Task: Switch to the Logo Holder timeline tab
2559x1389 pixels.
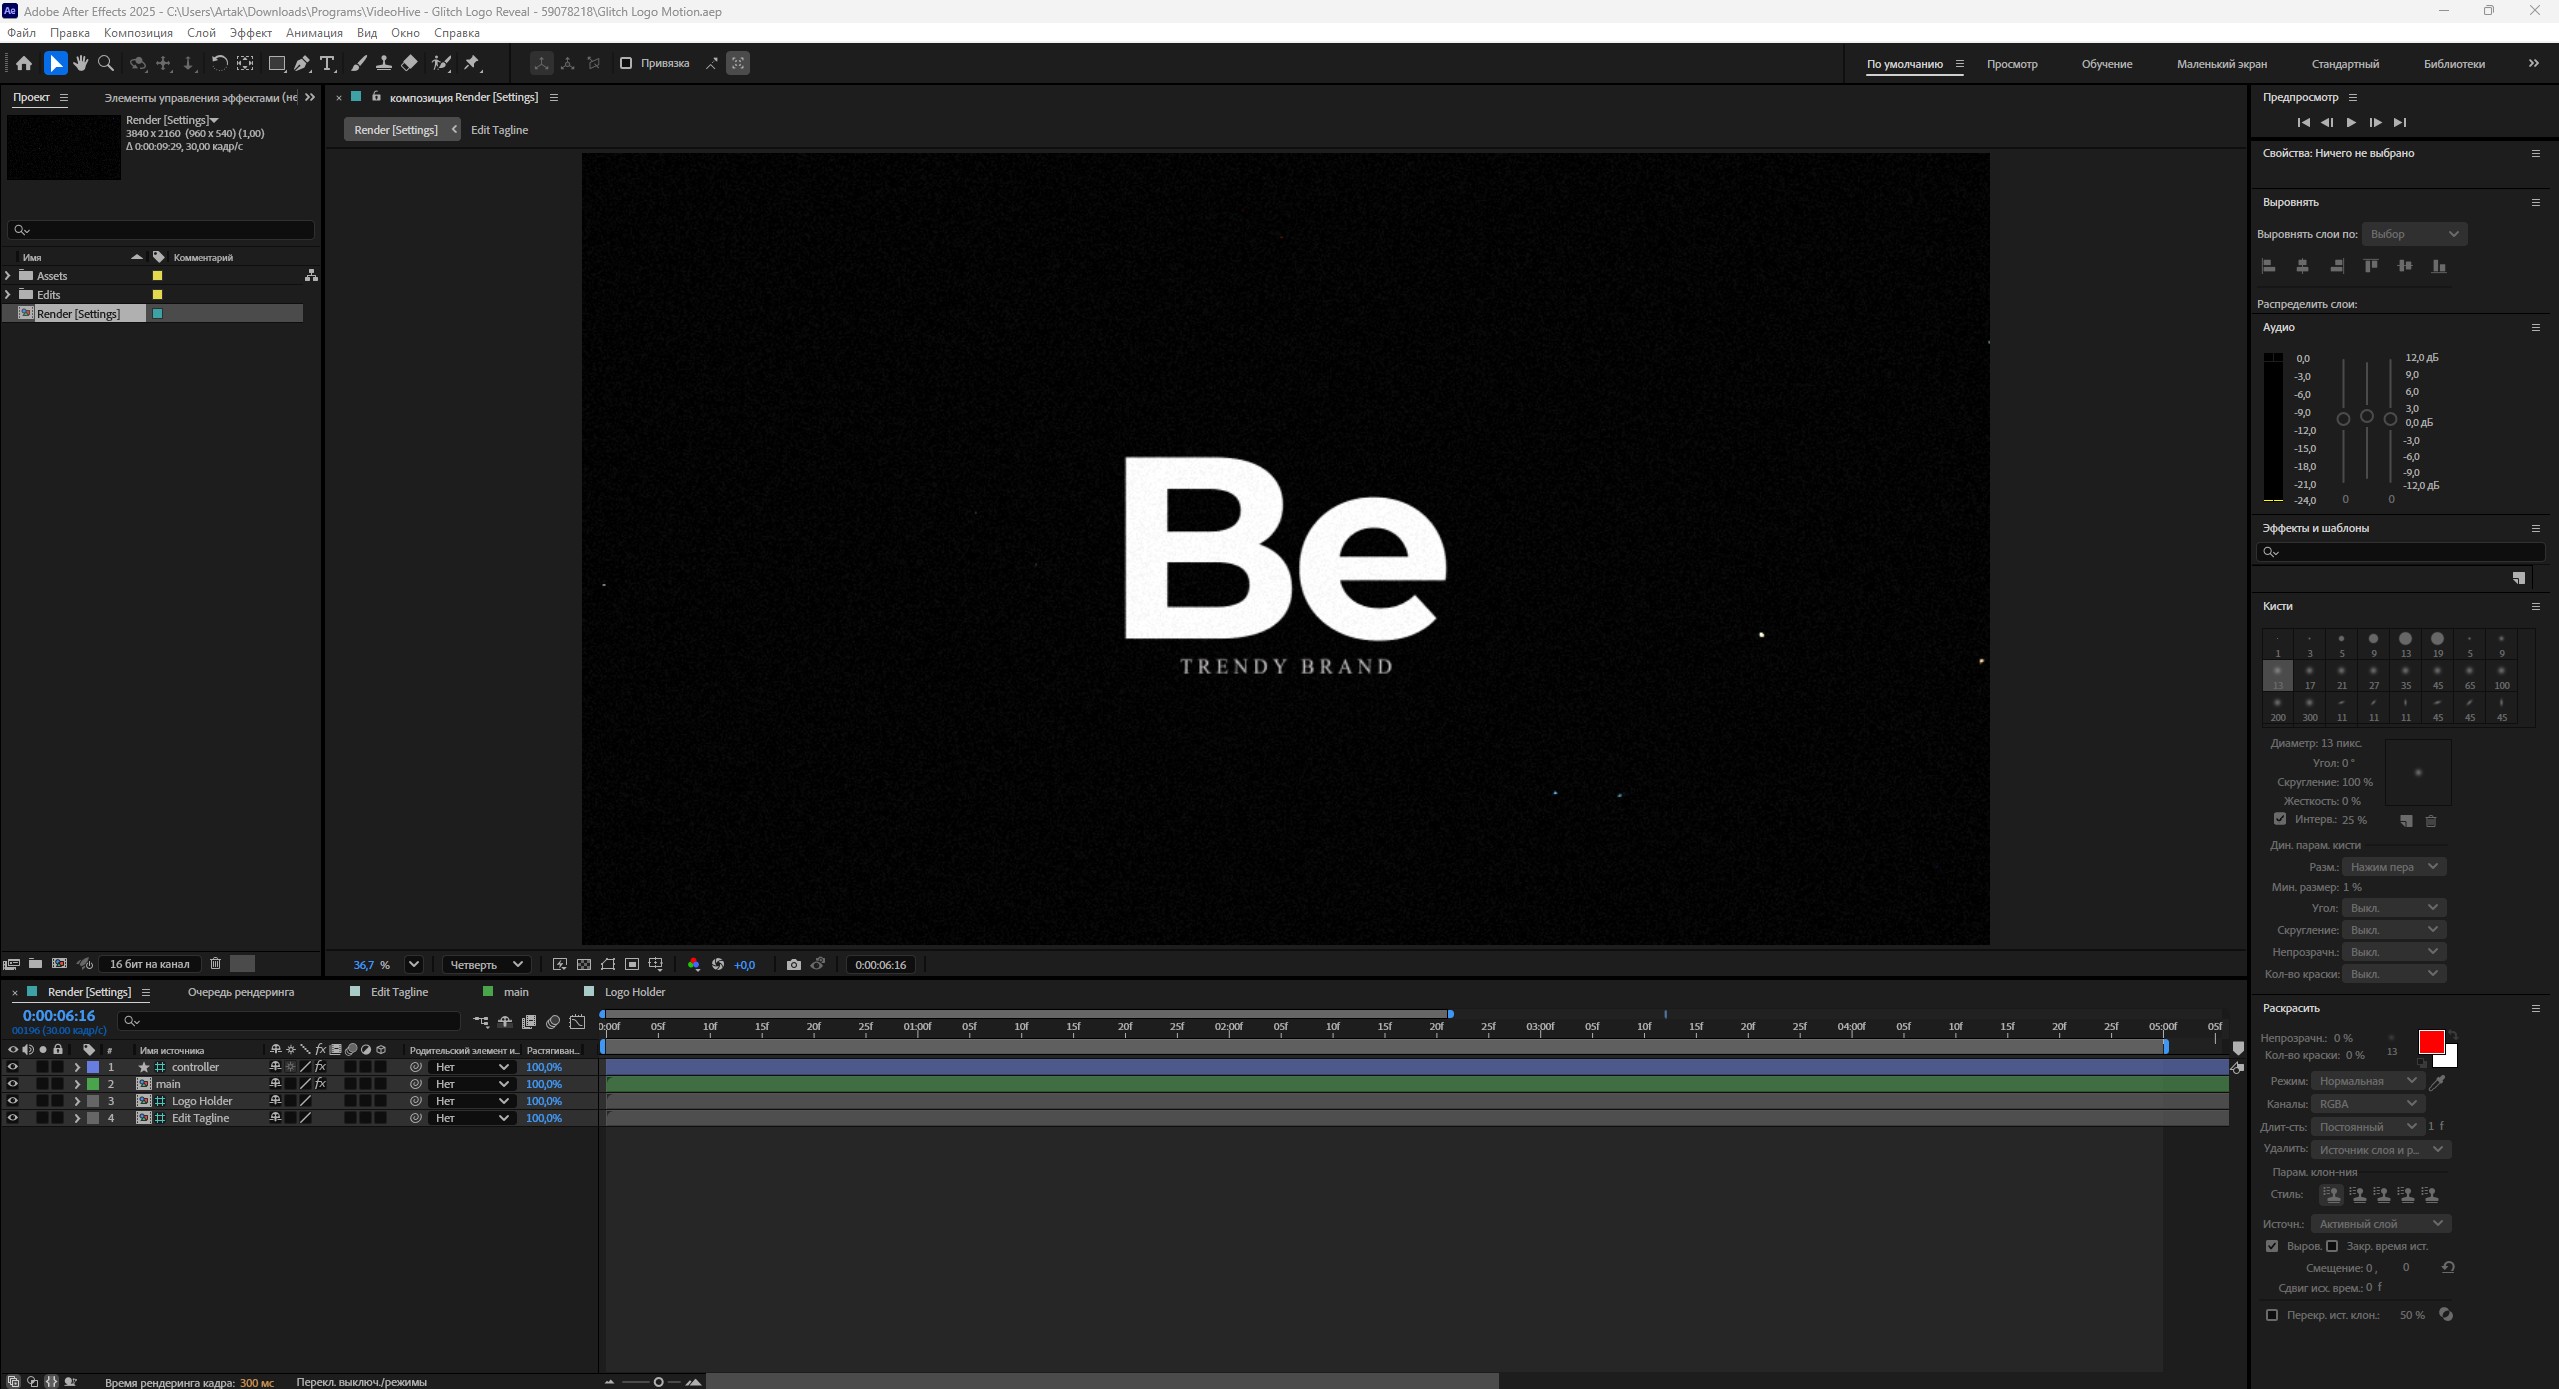Action: 634,992
